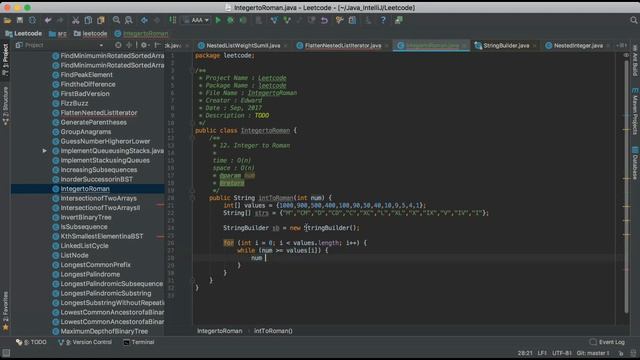Open the Project panel gear settings
Screen dimensions: 640x360
(144, 45)
